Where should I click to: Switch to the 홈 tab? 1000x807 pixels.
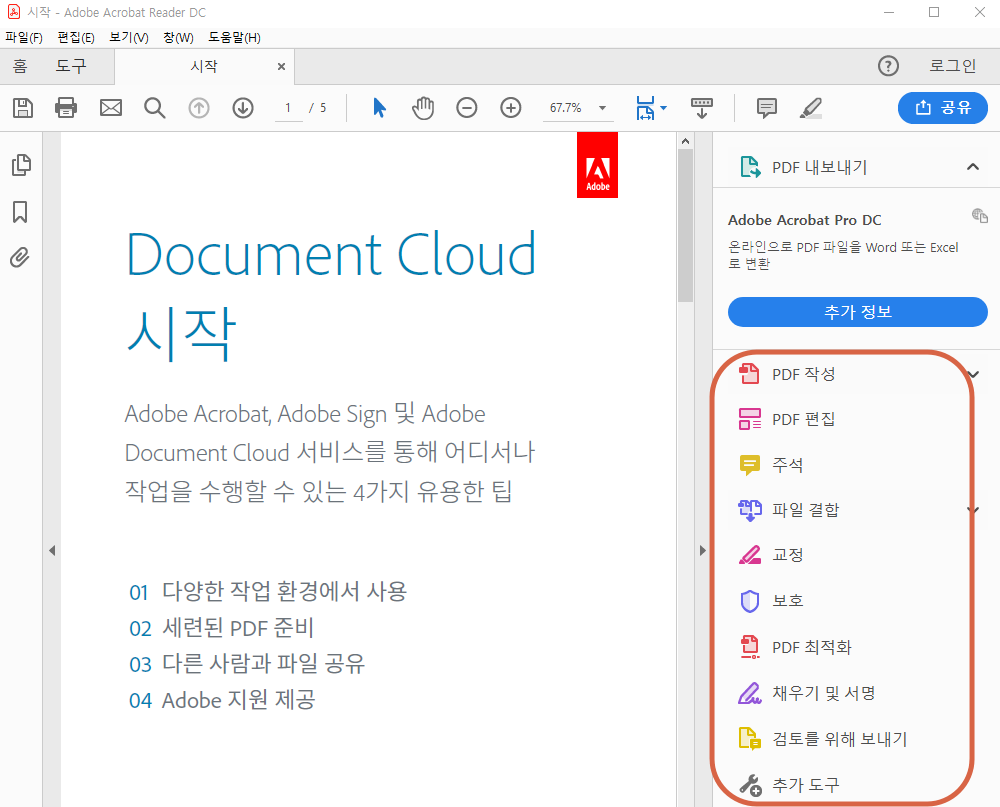tap(20, 66)
